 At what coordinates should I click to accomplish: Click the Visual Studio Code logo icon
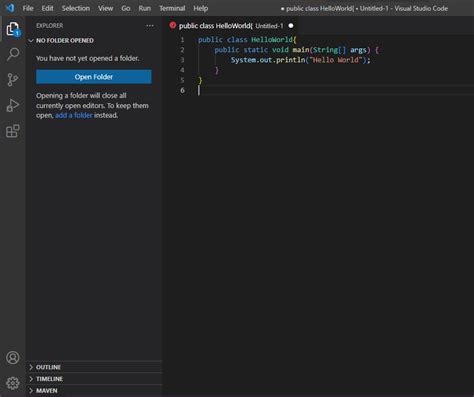point(10,8)
